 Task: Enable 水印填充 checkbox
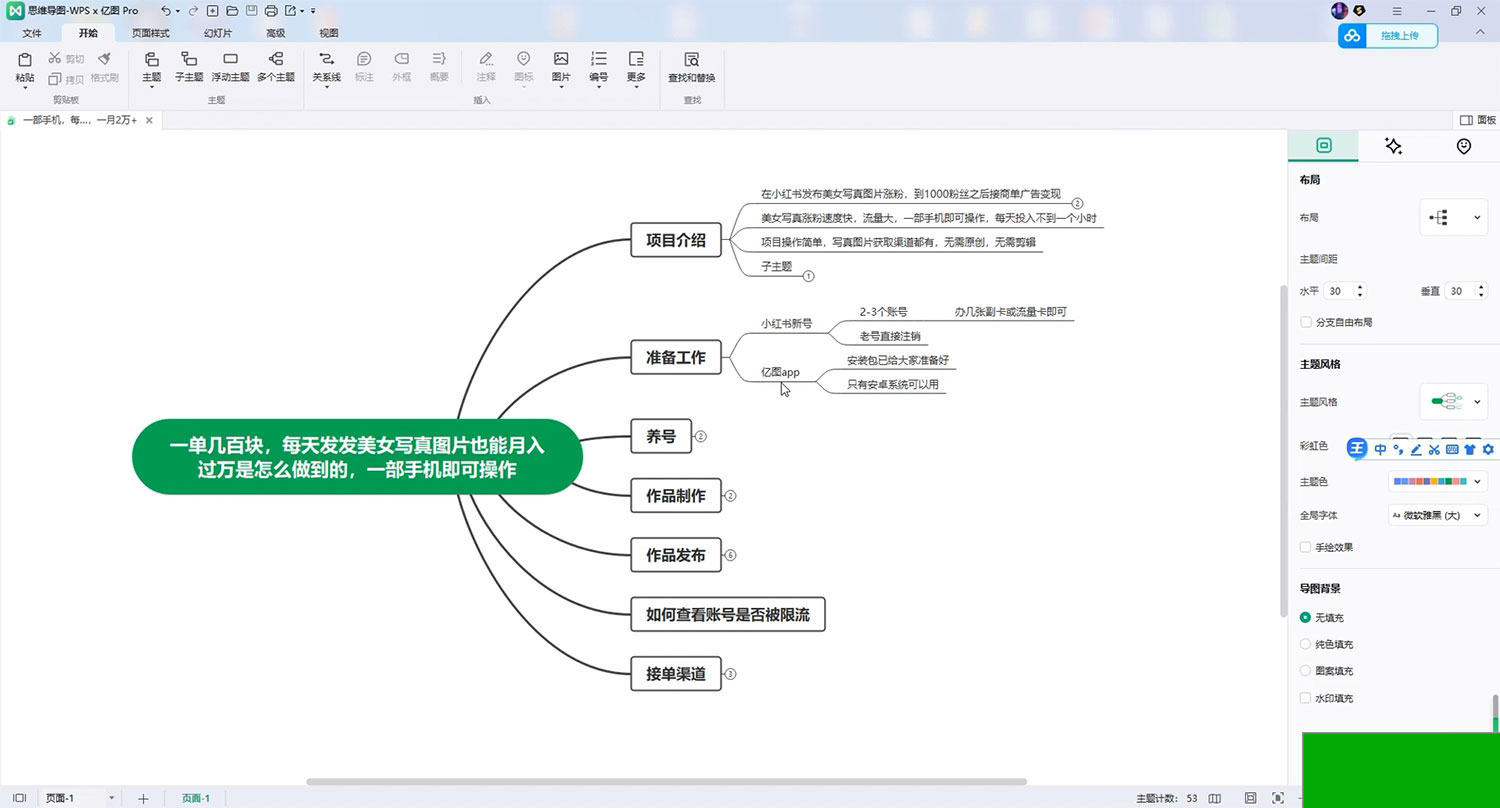pos(1305,698)
